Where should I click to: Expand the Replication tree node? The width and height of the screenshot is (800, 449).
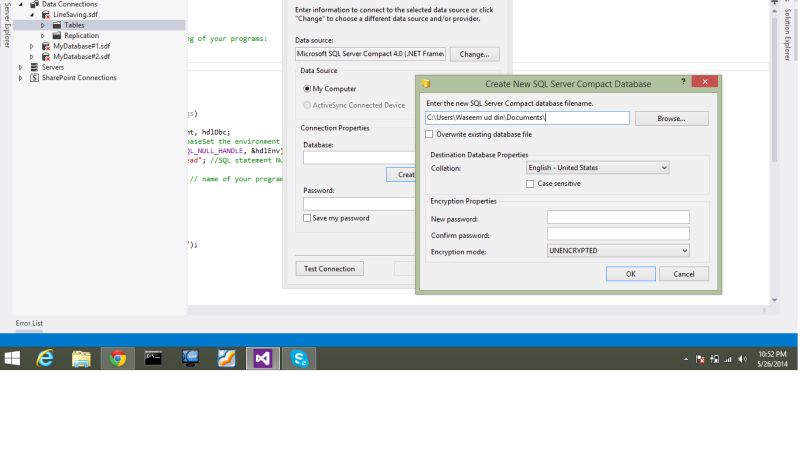point(43,36)
